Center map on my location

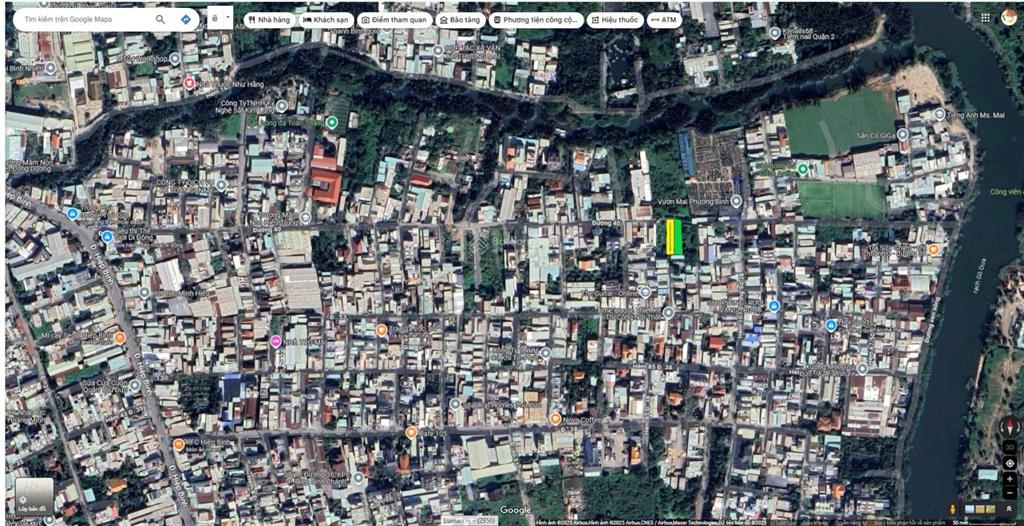click(1009, 463)
